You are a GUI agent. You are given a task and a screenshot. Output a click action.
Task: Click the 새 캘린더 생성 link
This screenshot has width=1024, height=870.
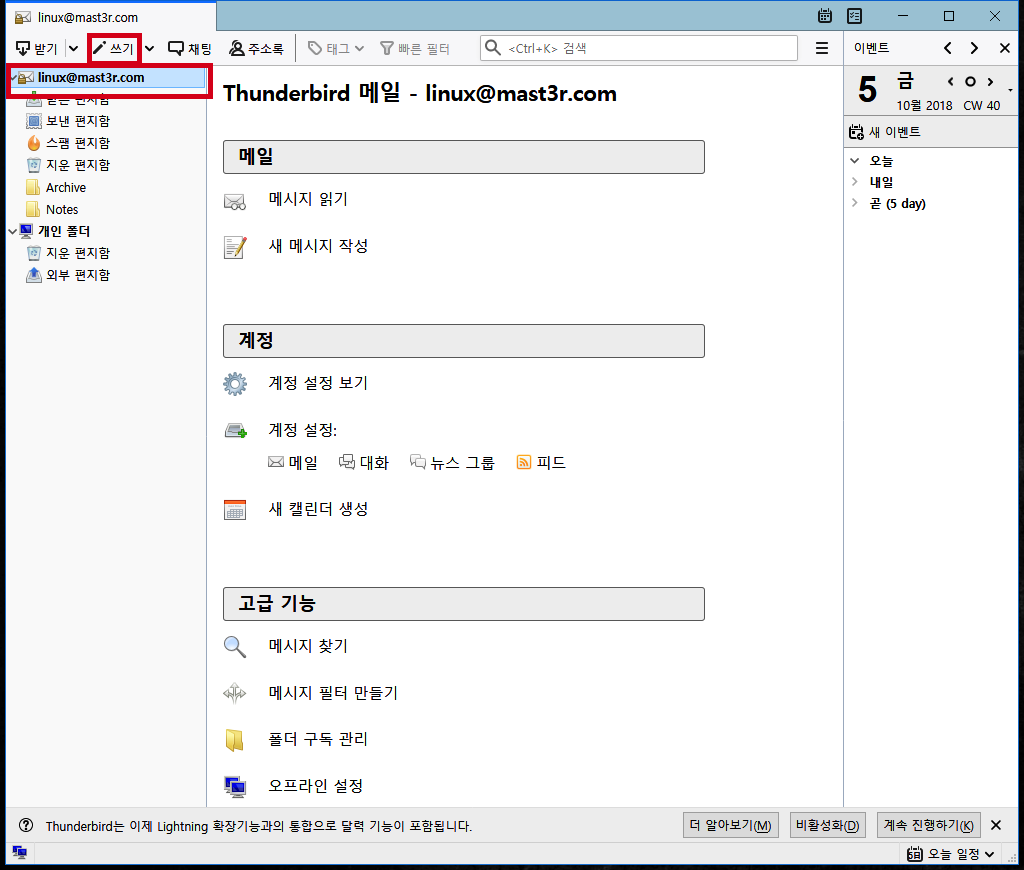pyautogui.click(x=318, y=509)
